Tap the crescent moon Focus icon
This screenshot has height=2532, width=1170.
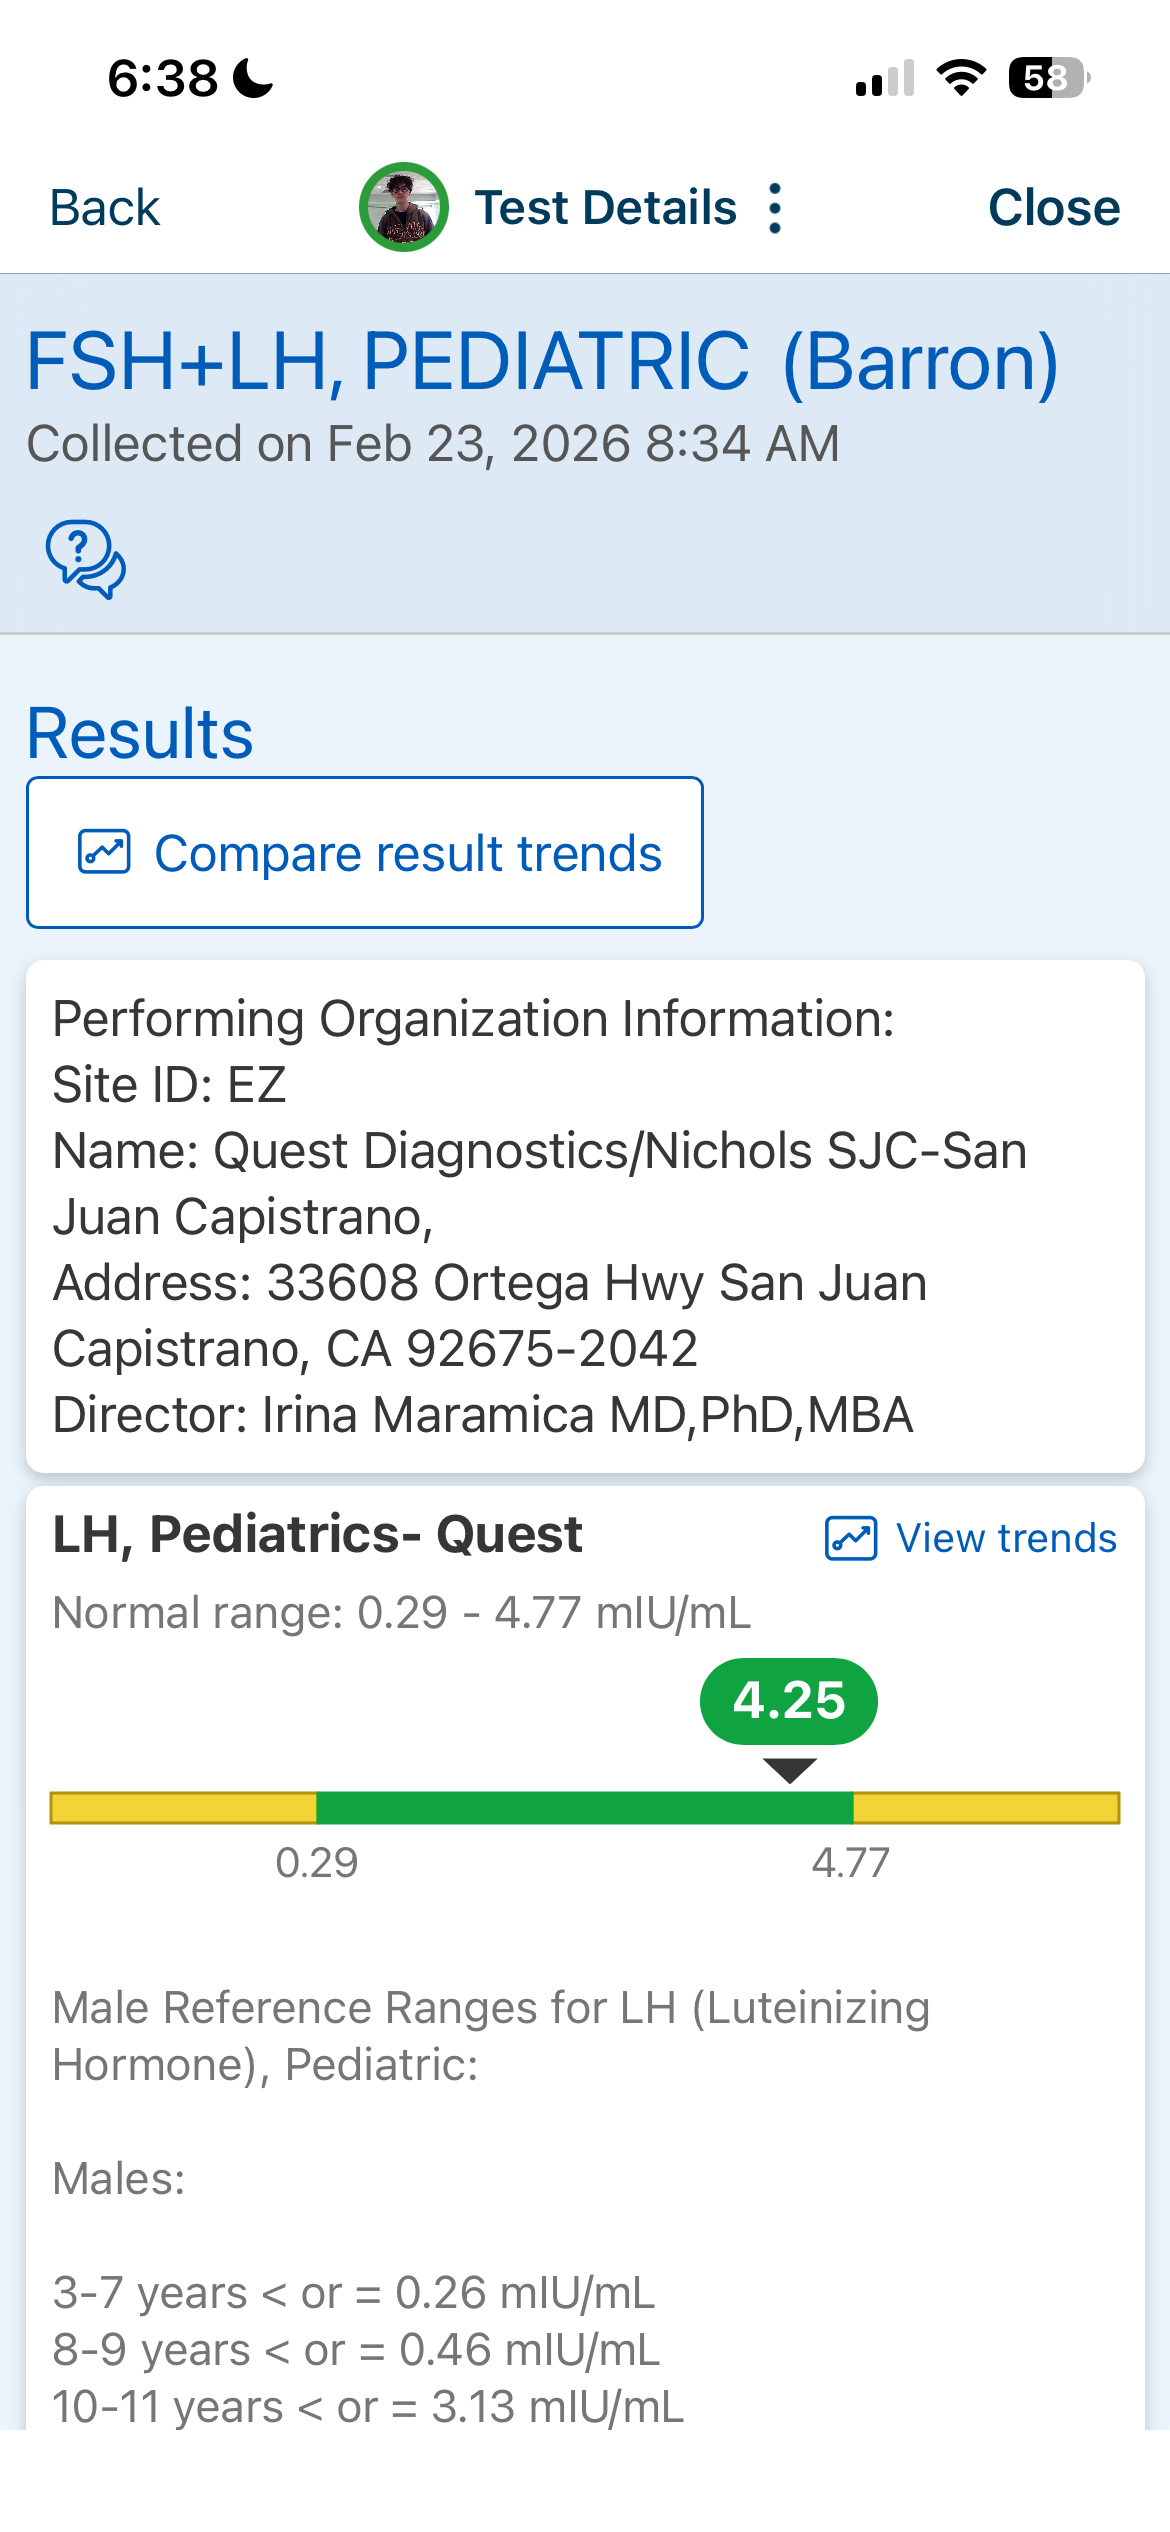(253, 78)
